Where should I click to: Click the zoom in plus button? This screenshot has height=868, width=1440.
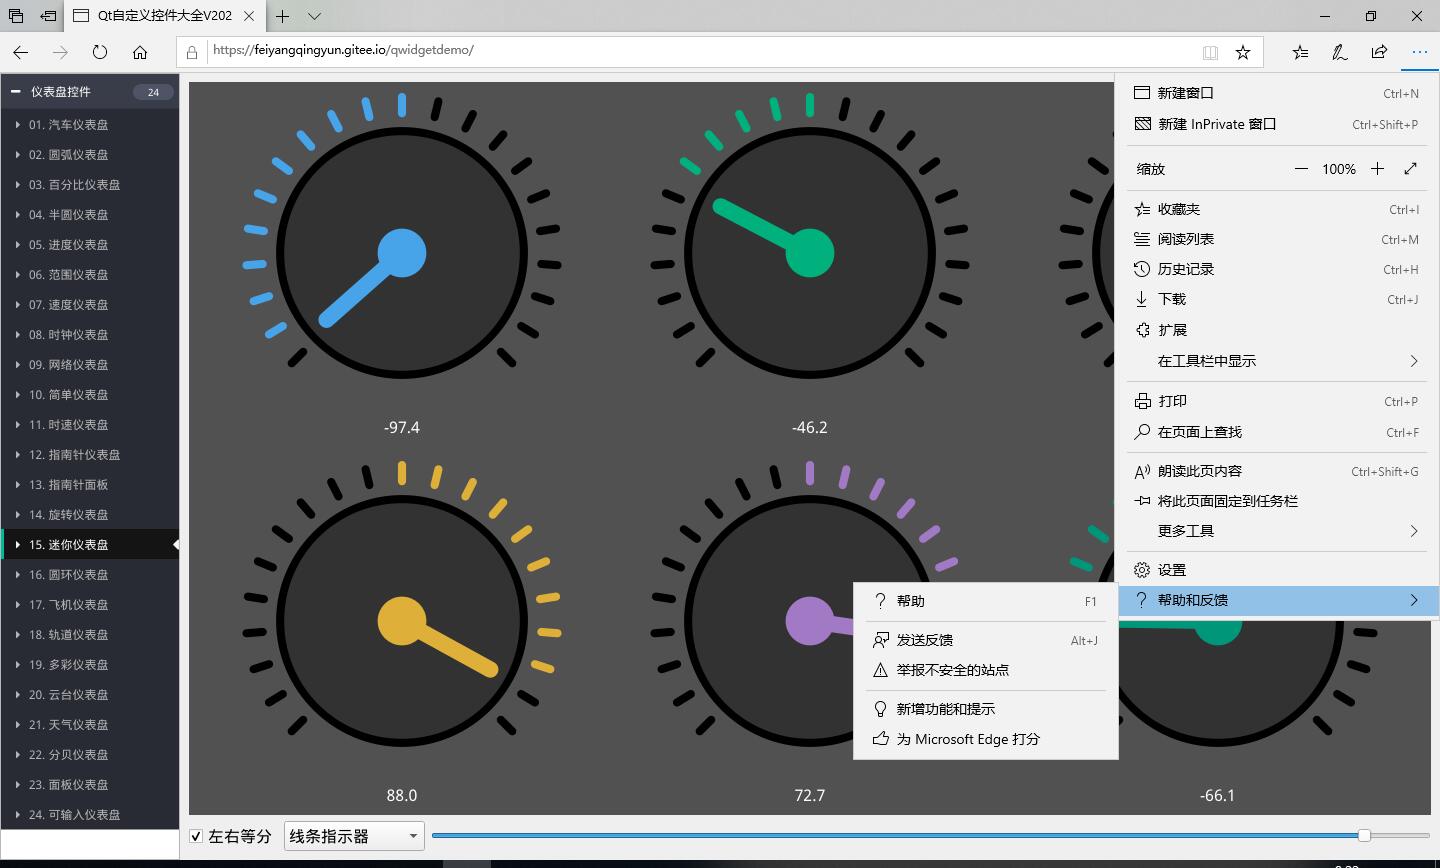1377,169
